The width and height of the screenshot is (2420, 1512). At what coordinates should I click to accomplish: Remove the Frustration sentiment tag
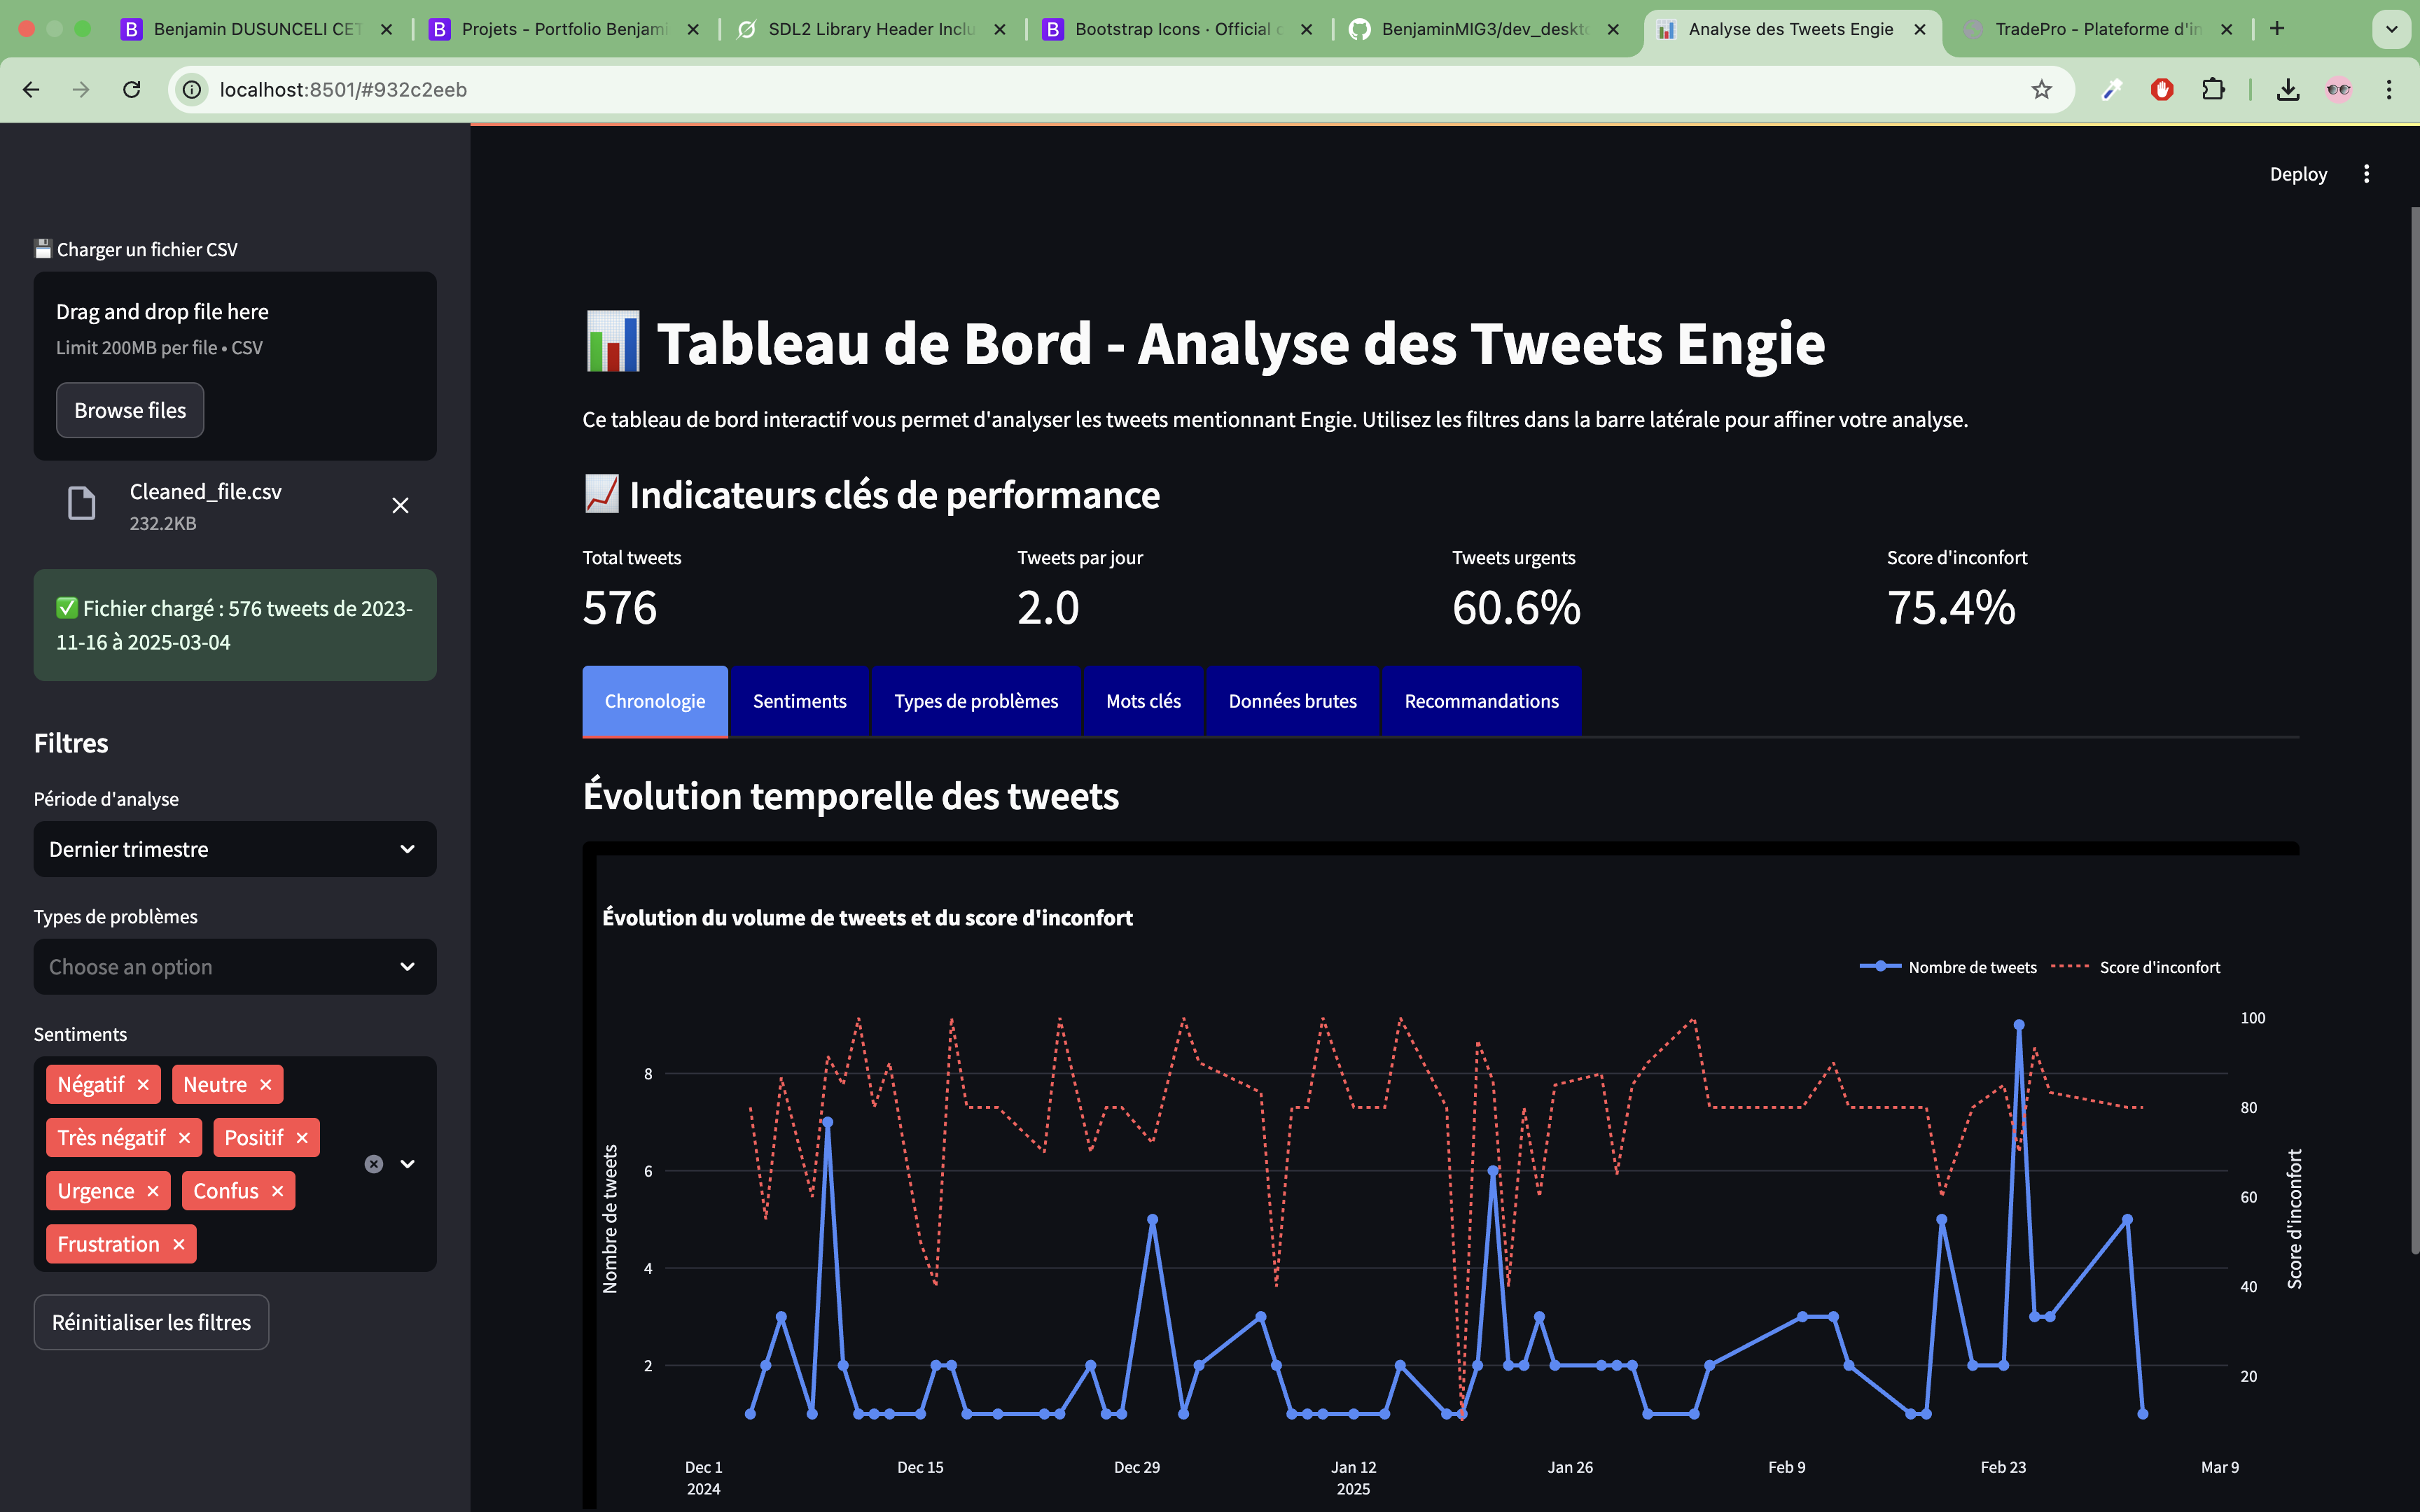[x=179, y=1245]
